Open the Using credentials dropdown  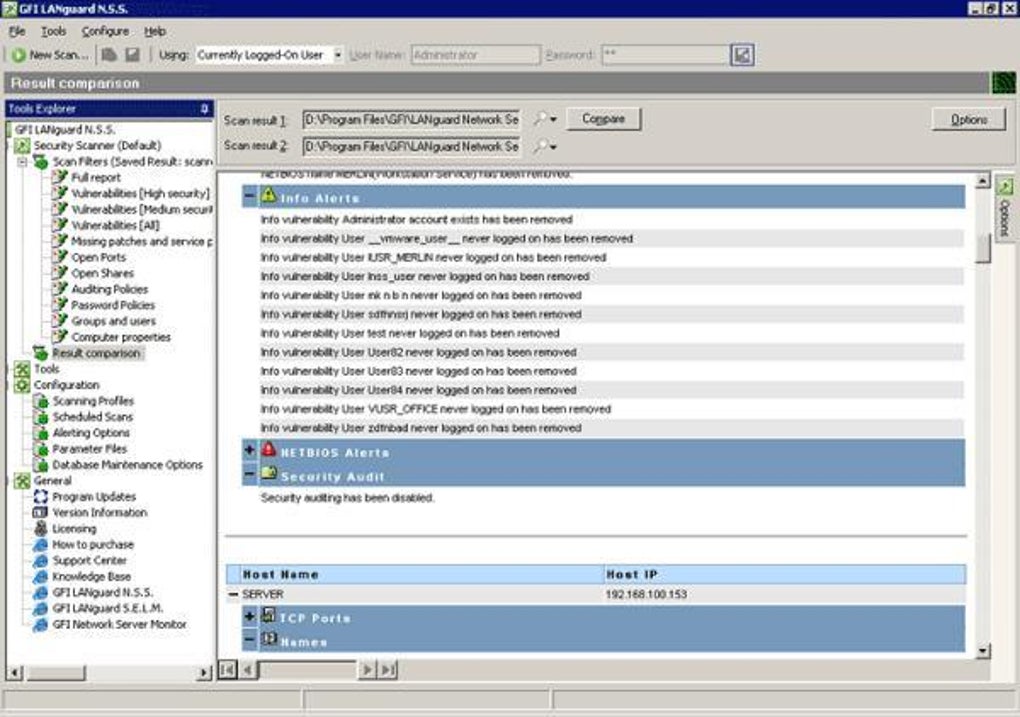pos(338,55)
